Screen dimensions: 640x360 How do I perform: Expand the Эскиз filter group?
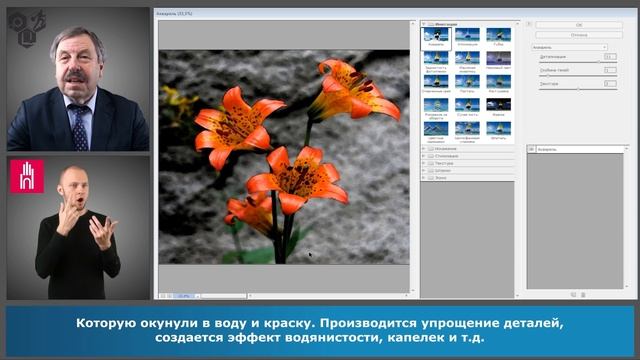pyautogui.click(x=424, y=178)
